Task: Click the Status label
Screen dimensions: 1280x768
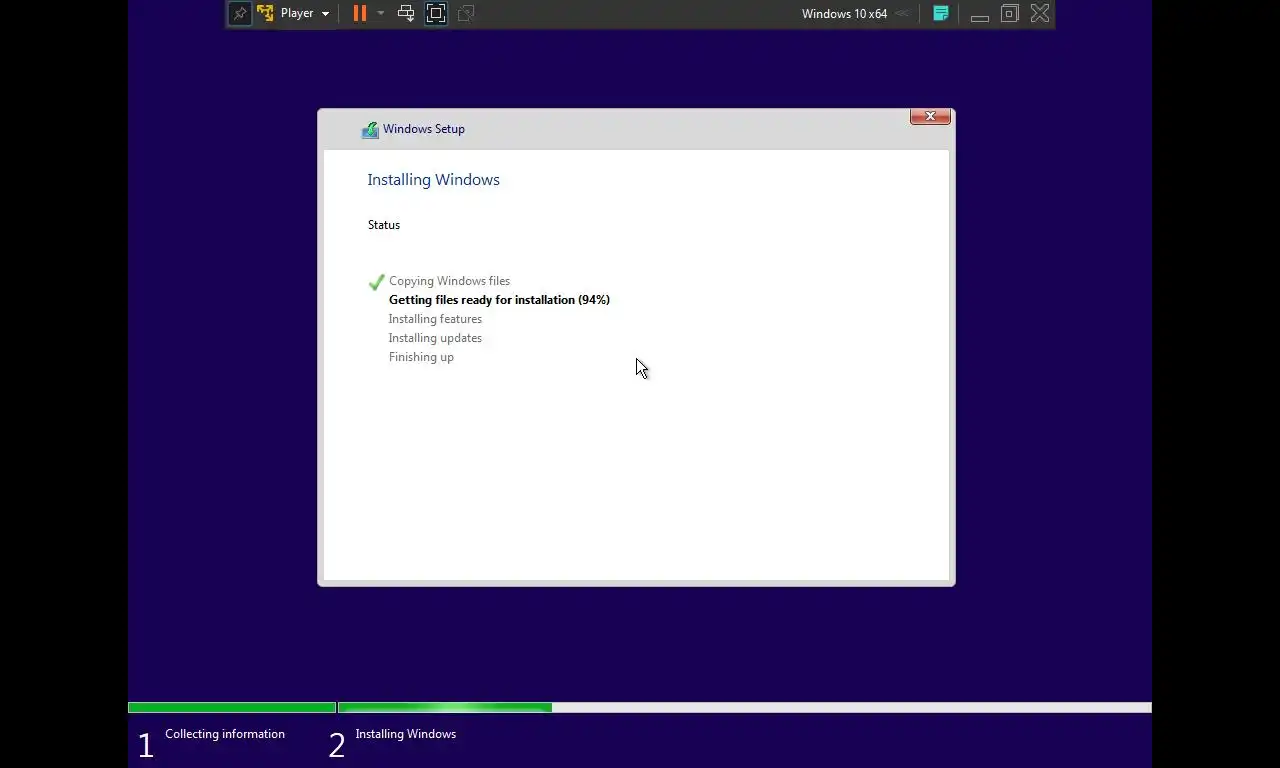Action: 384,225
